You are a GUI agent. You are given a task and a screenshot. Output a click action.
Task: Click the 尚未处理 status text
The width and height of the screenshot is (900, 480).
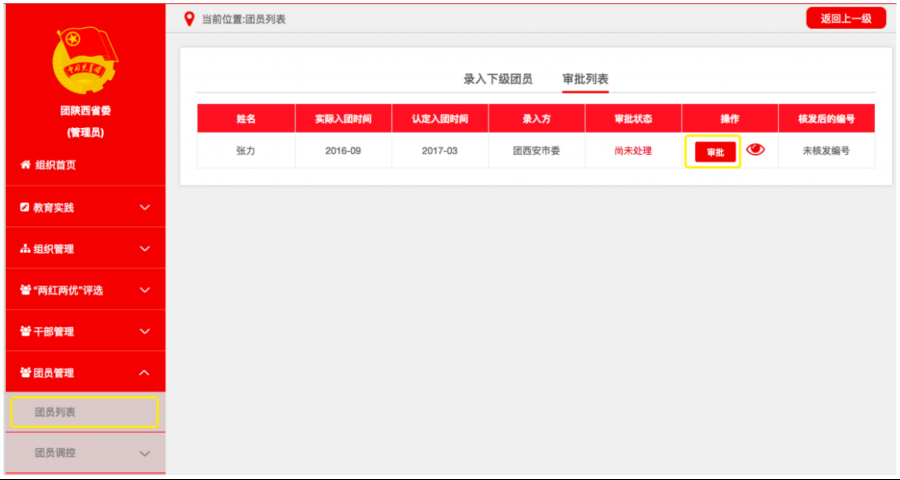click(x=633, y=151)
